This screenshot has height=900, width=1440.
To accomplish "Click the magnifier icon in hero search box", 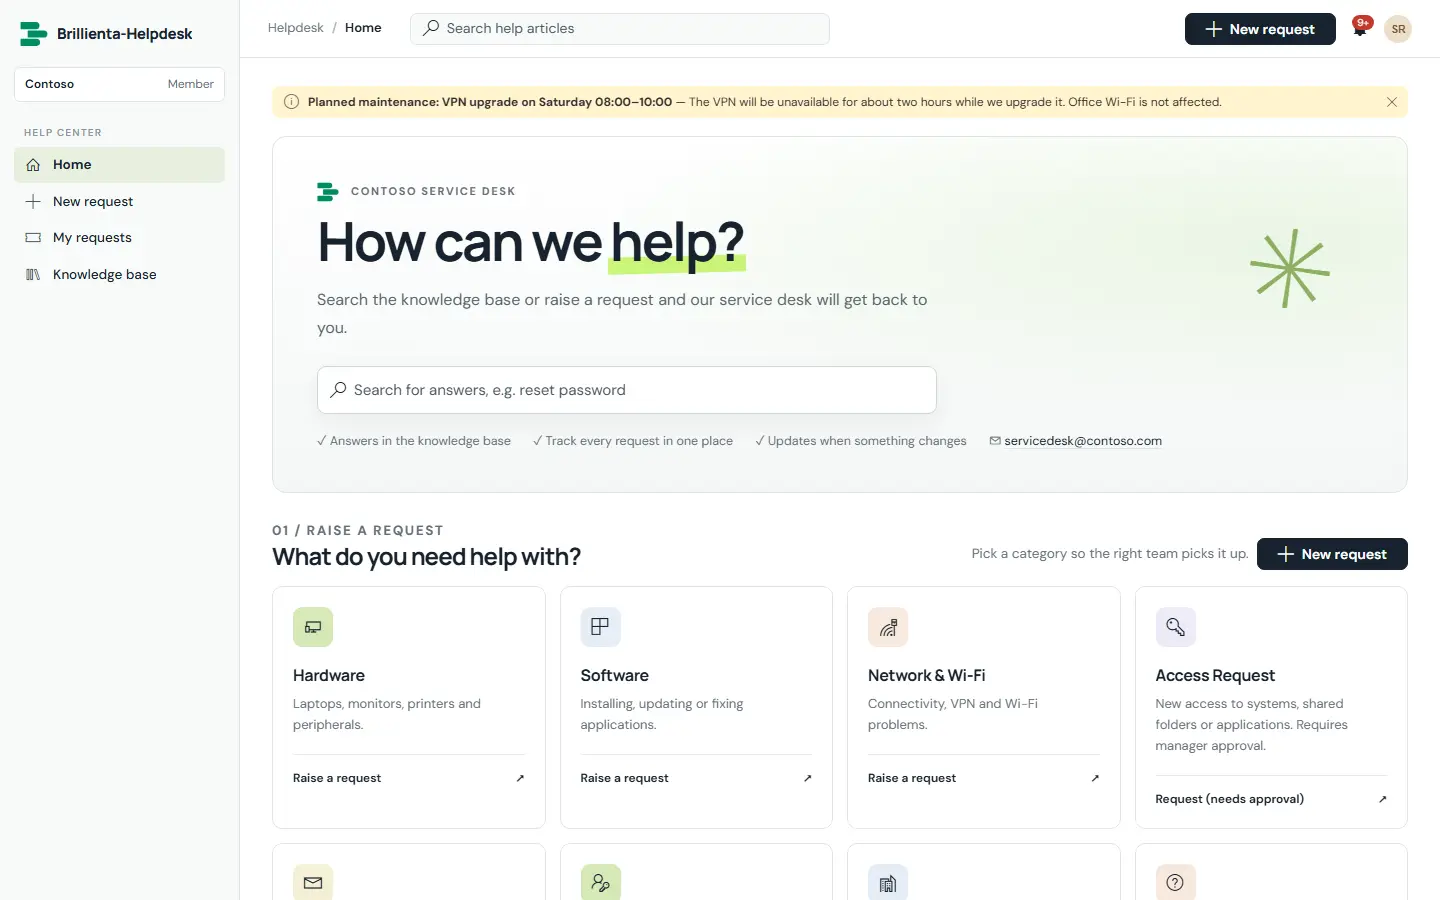I will pyautogui.click(x=338, y=390).
